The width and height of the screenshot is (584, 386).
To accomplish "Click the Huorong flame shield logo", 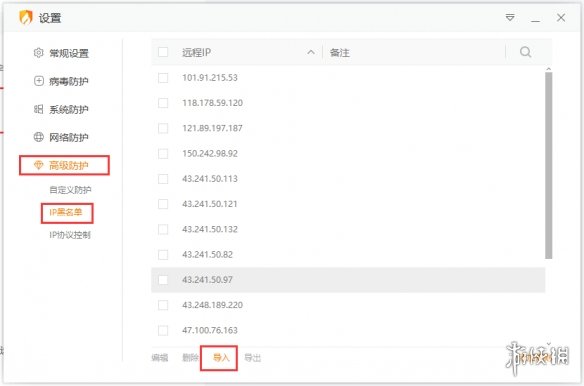I will pyautogui.click(x=26, y=18).
